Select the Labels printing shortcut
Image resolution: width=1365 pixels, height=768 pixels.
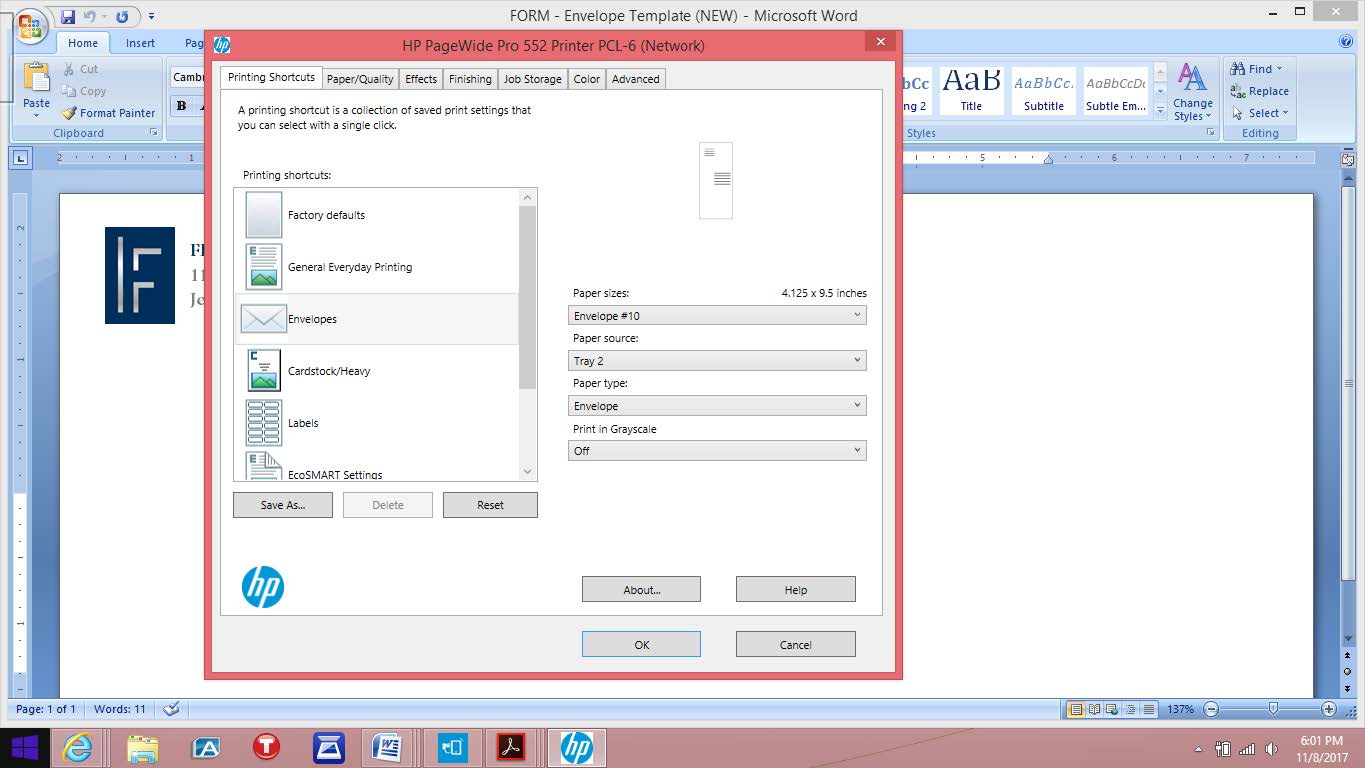(x=377, y=423)
